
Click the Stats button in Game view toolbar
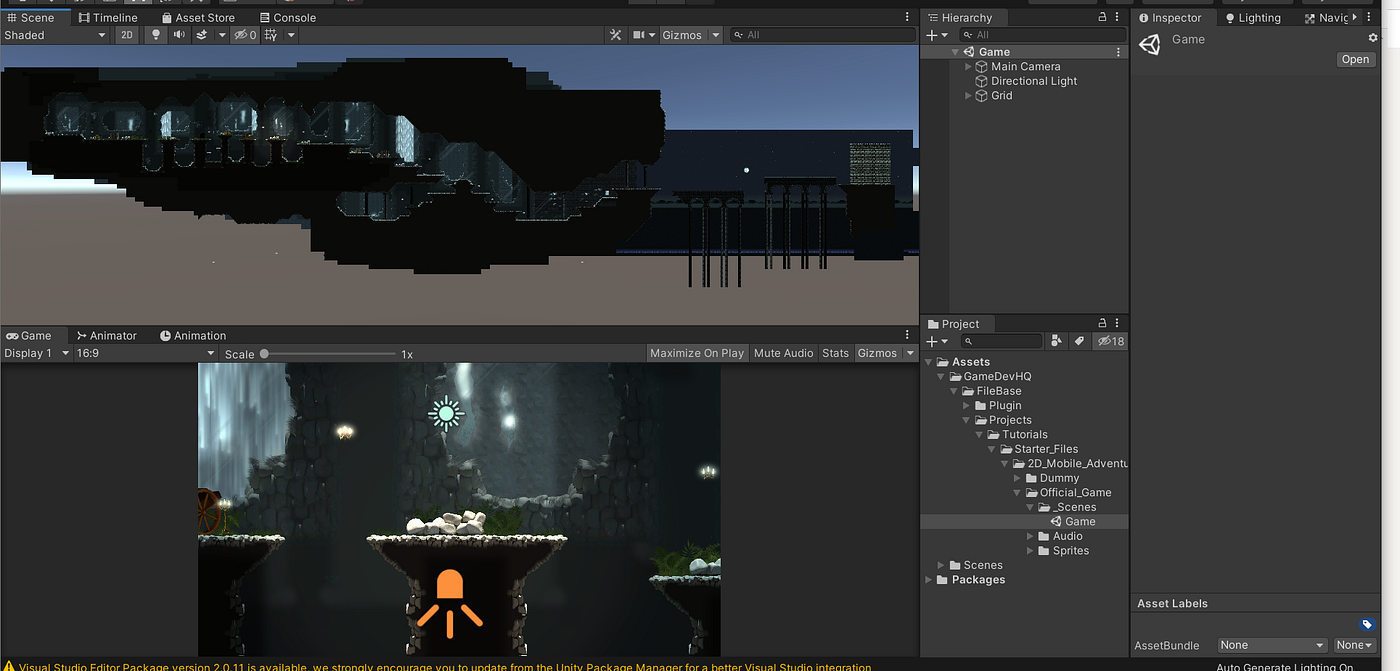[x=835, y=352]
